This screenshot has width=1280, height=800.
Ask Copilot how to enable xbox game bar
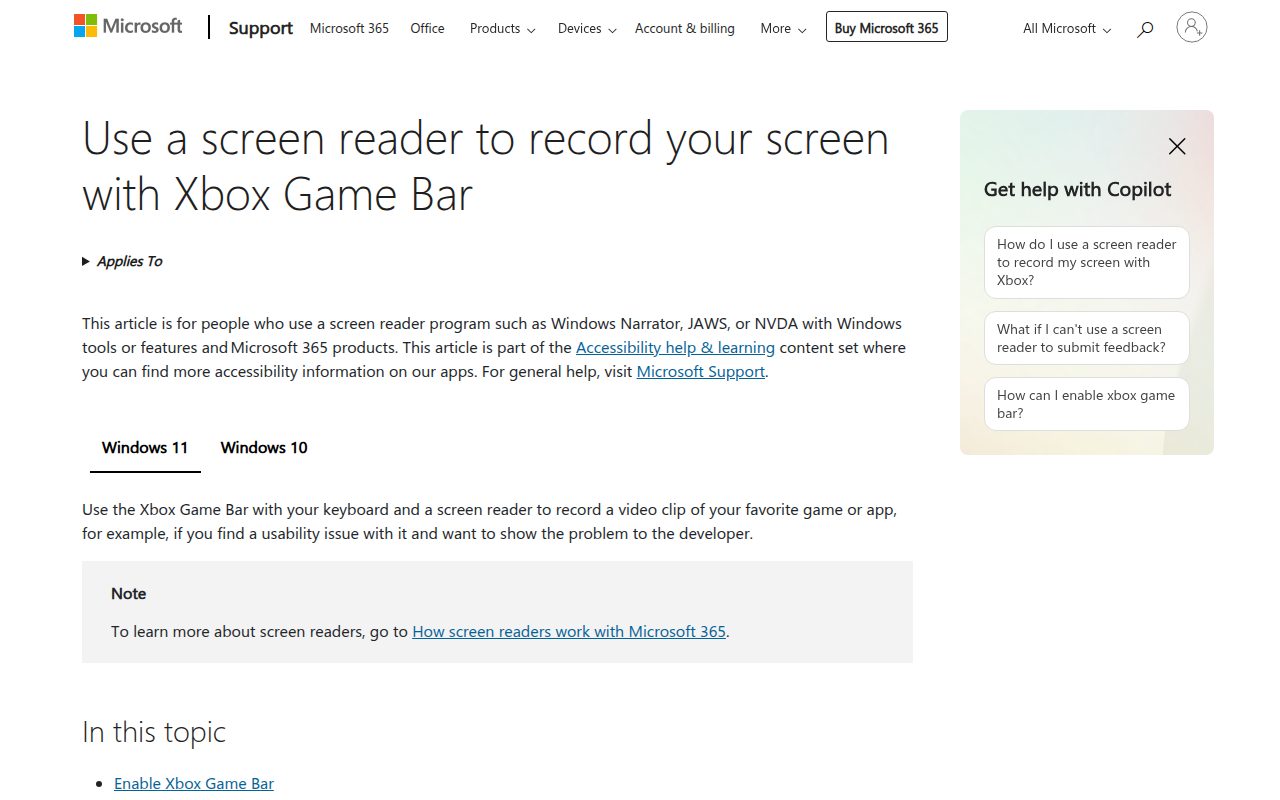pyautogui.click(x=1087, y=404)
